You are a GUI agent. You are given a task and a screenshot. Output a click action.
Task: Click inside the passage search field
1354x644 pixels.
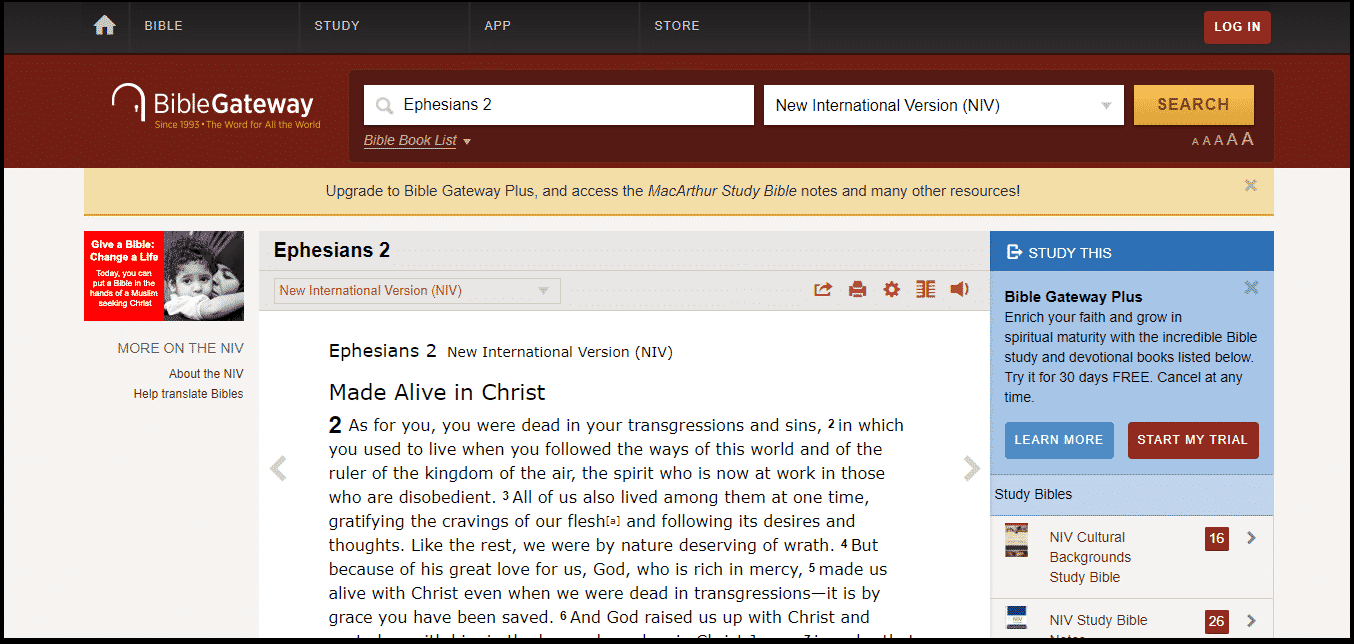[x=557, y=104]
